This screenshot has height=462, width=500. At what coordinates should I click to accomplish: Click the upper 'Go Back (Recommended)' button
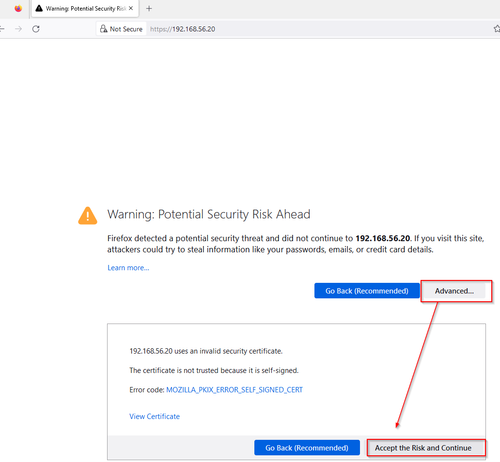367,291
